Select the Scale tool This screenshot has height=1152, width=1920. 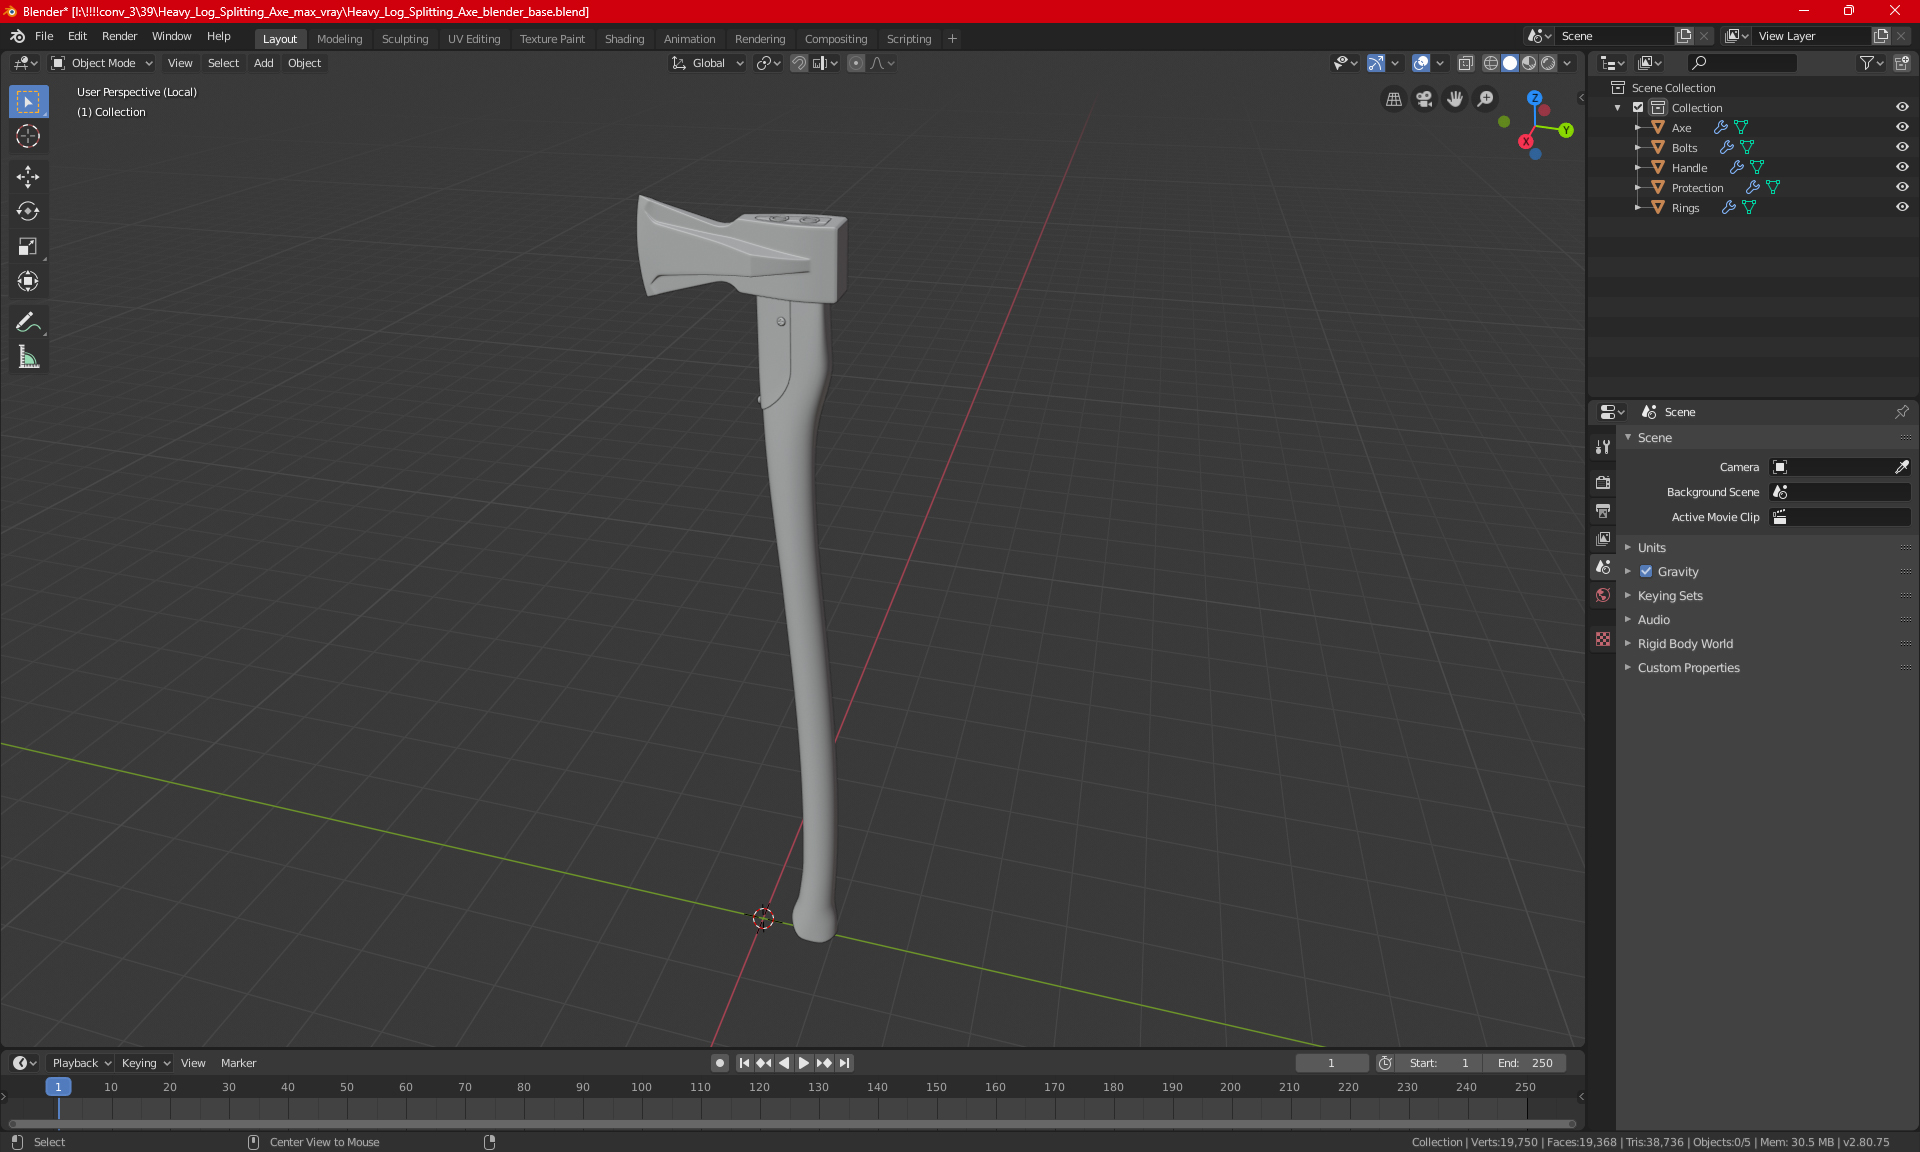pyautogui.click(x=28, y=246)
